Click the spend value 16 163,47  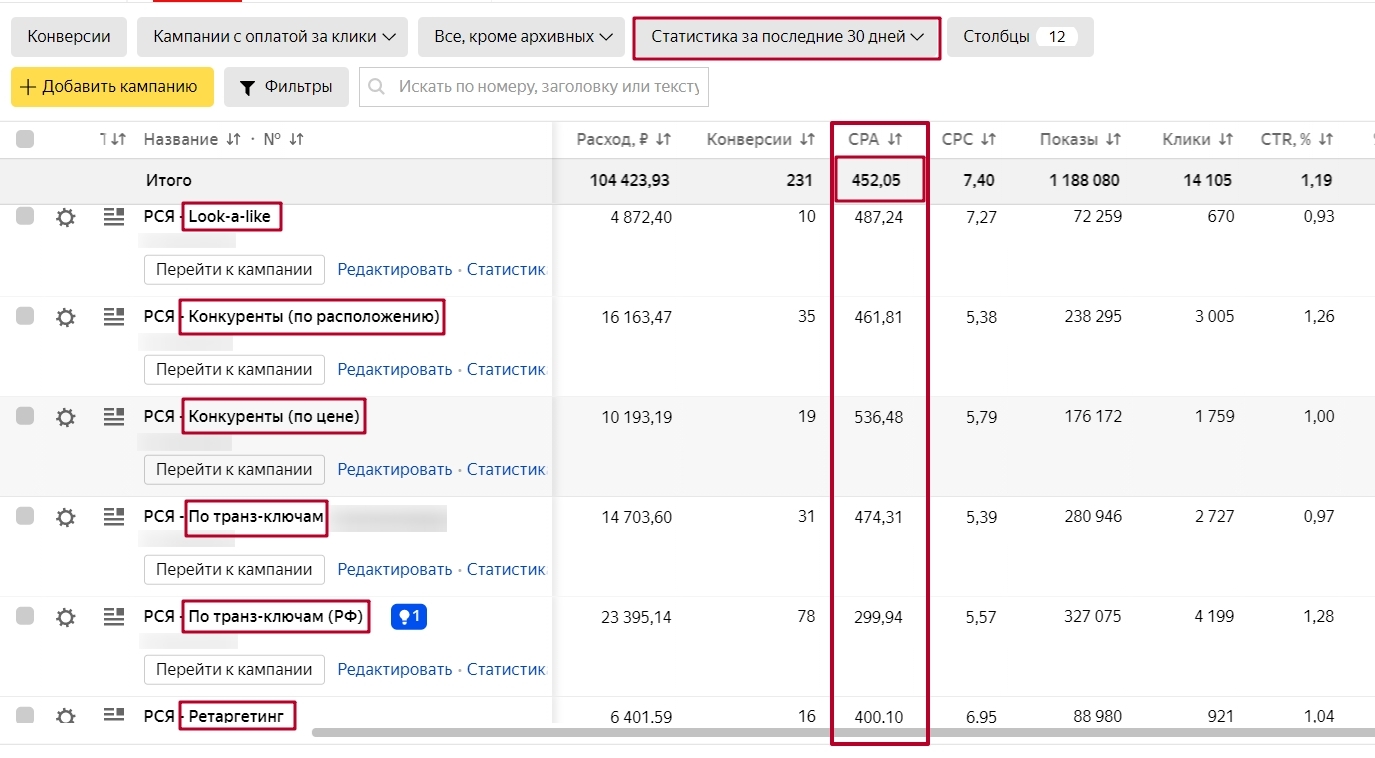coord(637,317)
